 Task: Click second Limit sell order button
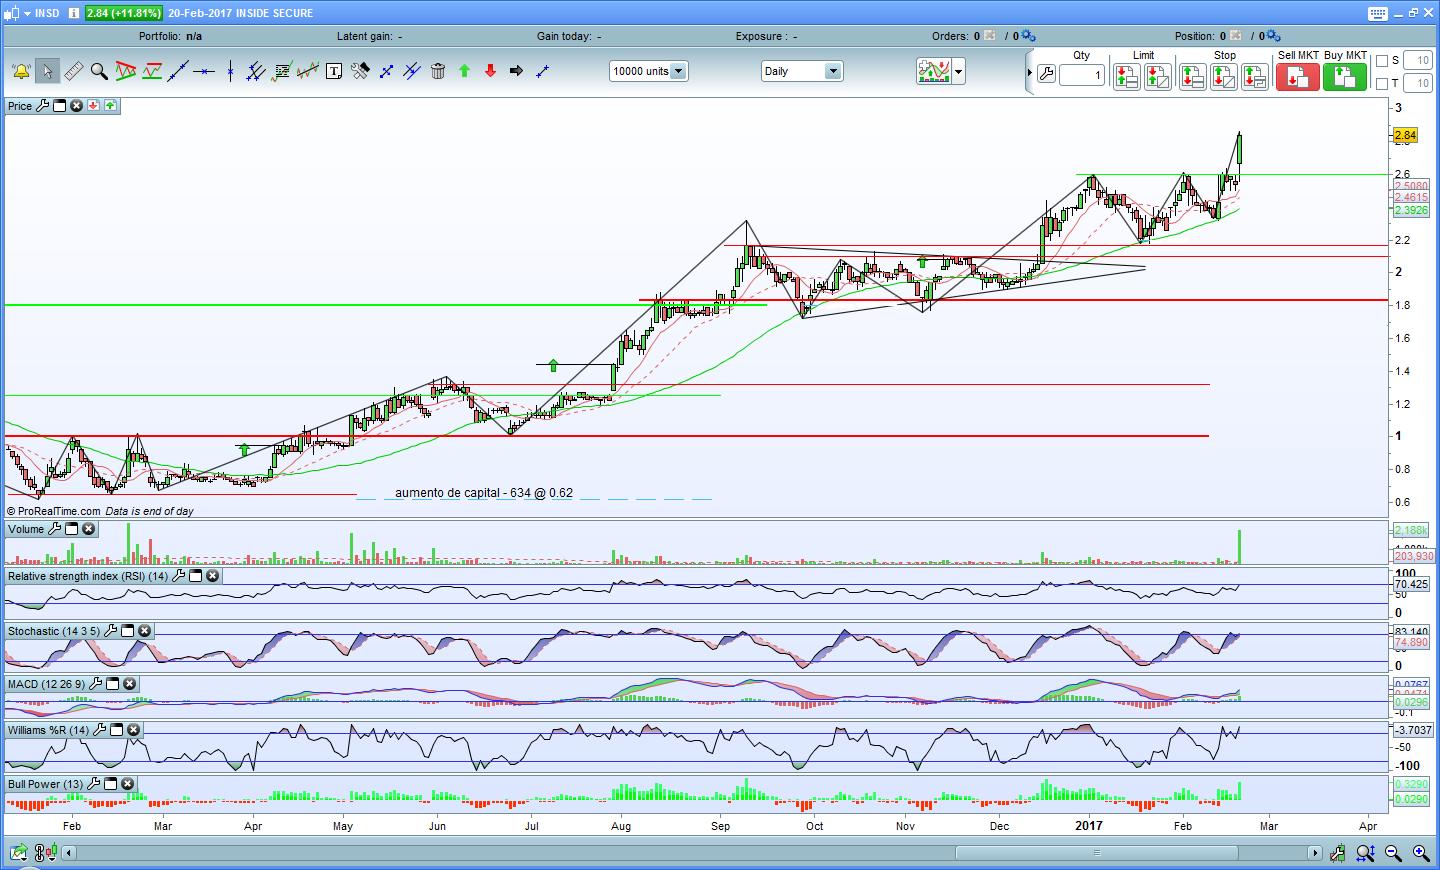(x=1158, y=77)
